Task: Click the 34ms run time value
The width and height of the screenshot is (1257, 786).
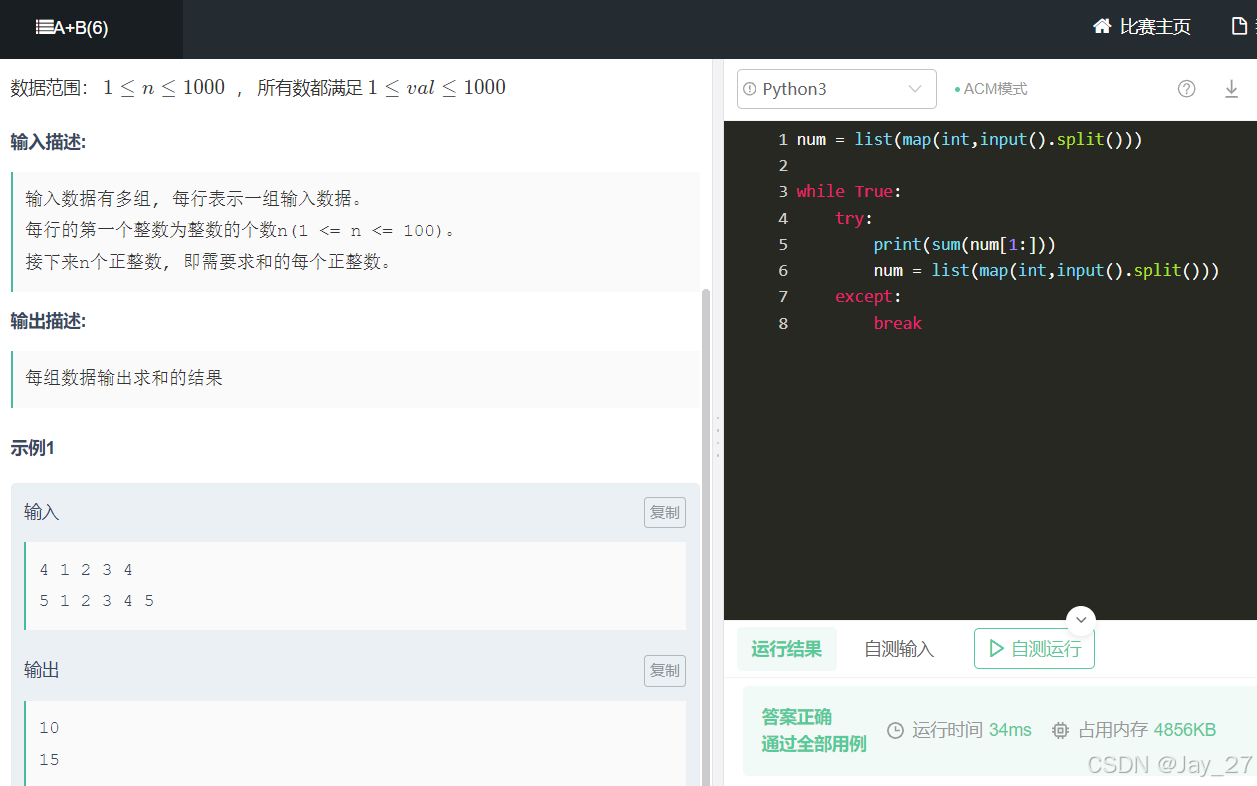Action: pyautogui.click(x=1010, y=731)
